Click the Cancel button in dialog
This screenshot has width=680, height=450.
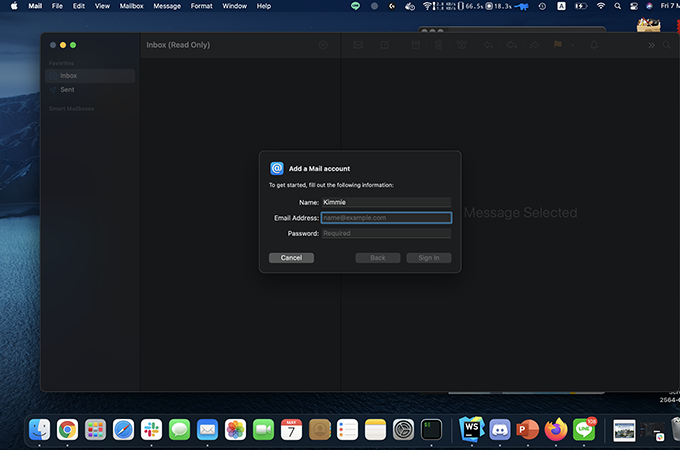pyautogui.click(x=291, y=258)
